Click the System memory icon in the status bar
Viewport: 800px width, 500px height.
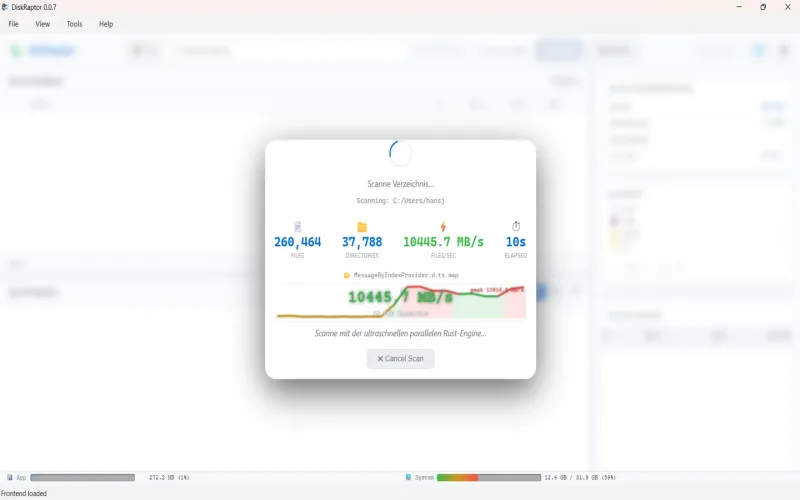408,478
